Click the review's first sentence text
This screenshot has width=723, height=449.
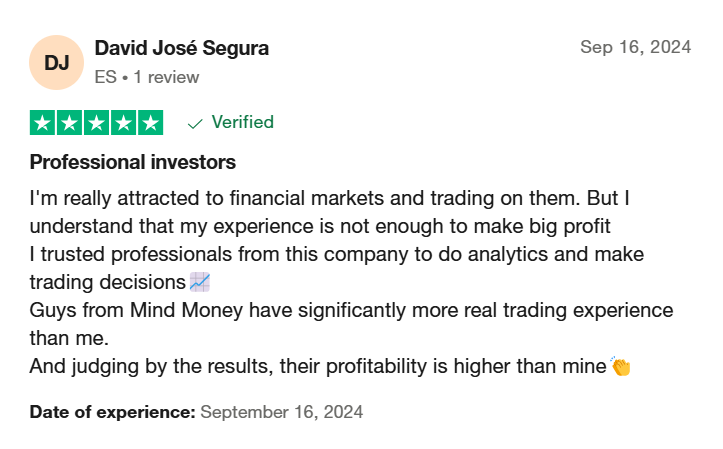tap(305, 198)
